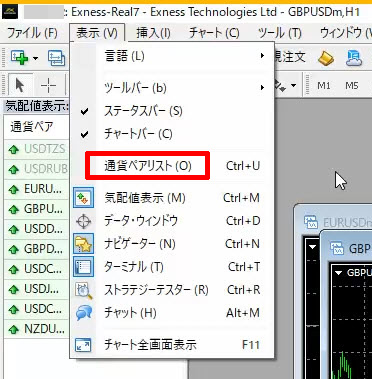Click the new chart icon with green plus

[19, 58]
